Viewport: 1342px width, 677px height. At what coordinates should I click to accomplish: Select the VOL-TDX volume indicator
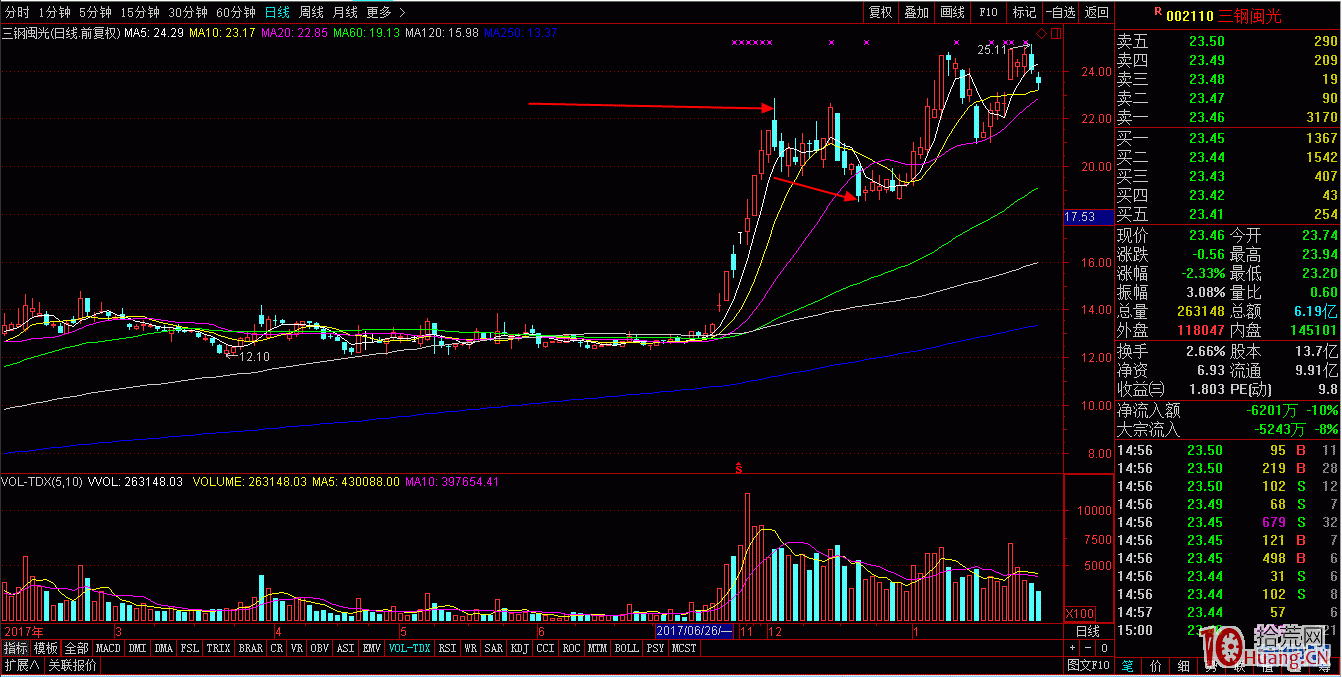[410, 648]
